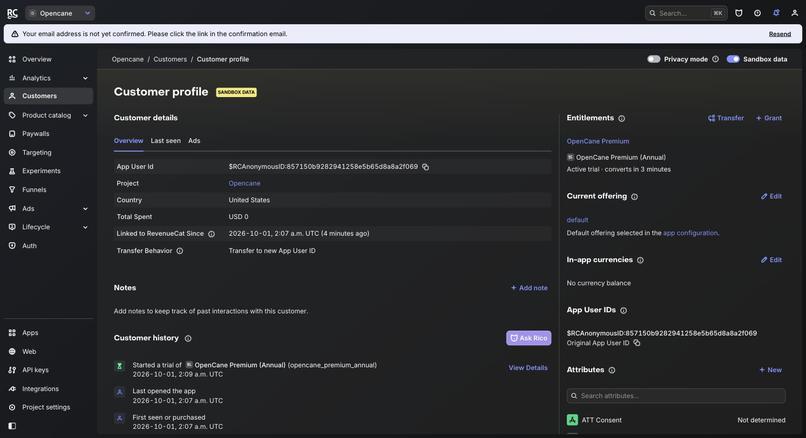Open Targeting in the sidebar
This screenshot has width=806, height=438.
48,153
